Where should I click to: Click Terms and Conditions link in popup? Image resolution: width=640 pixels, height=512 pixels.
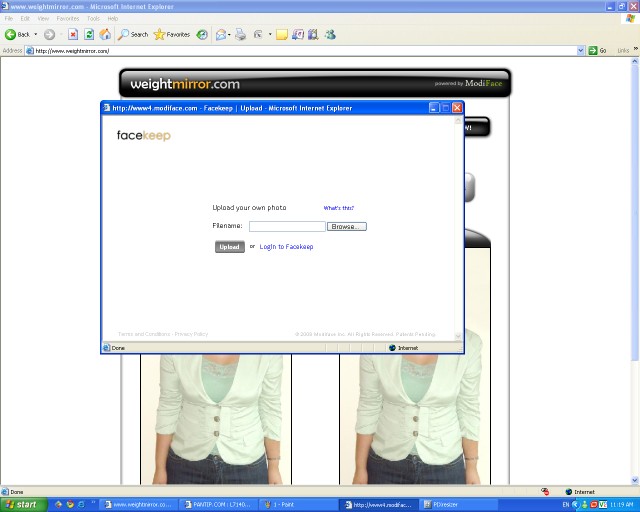point(144,334)
